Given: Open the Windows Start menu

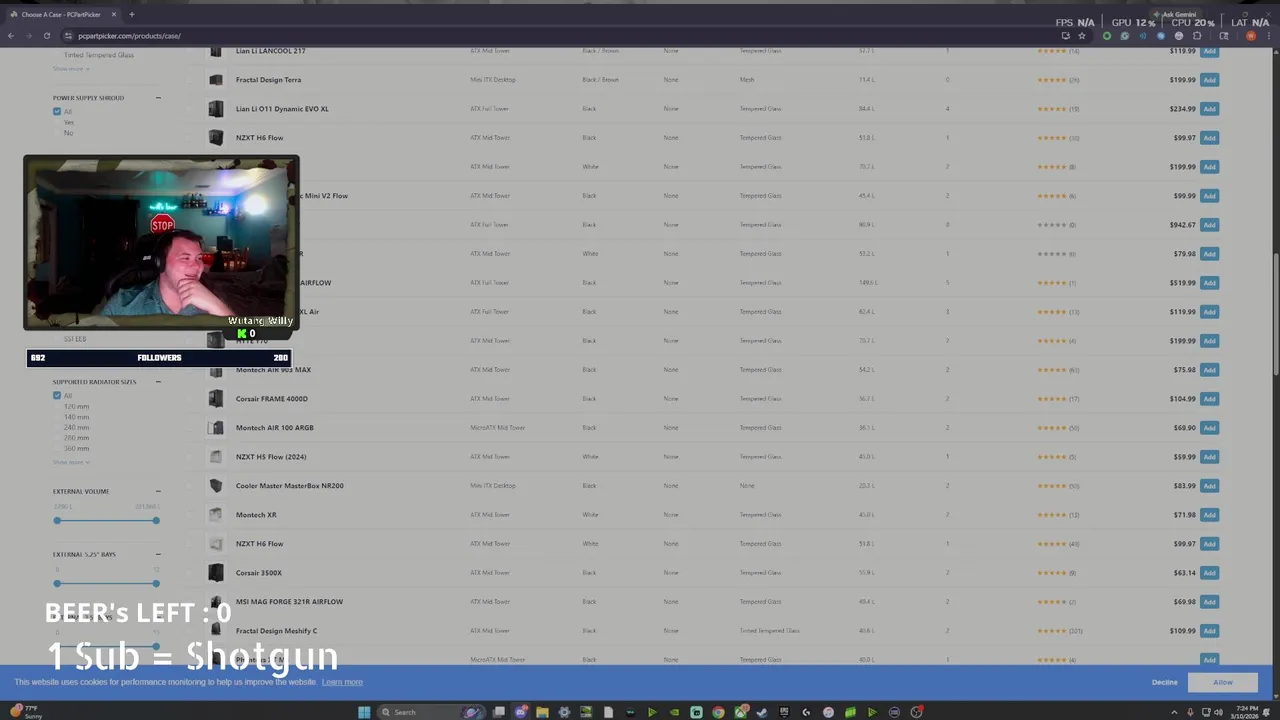Looking at the screenshot, I should tap(364, 712).
